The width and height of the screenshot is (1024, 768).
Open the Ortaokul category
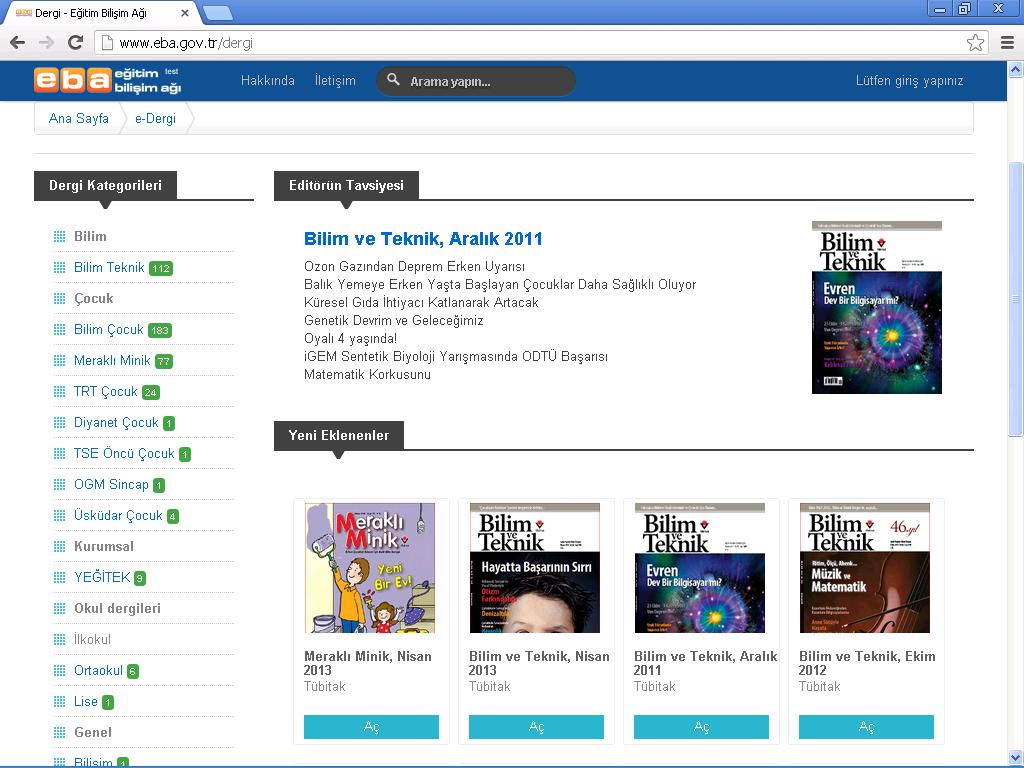point(98,670)
